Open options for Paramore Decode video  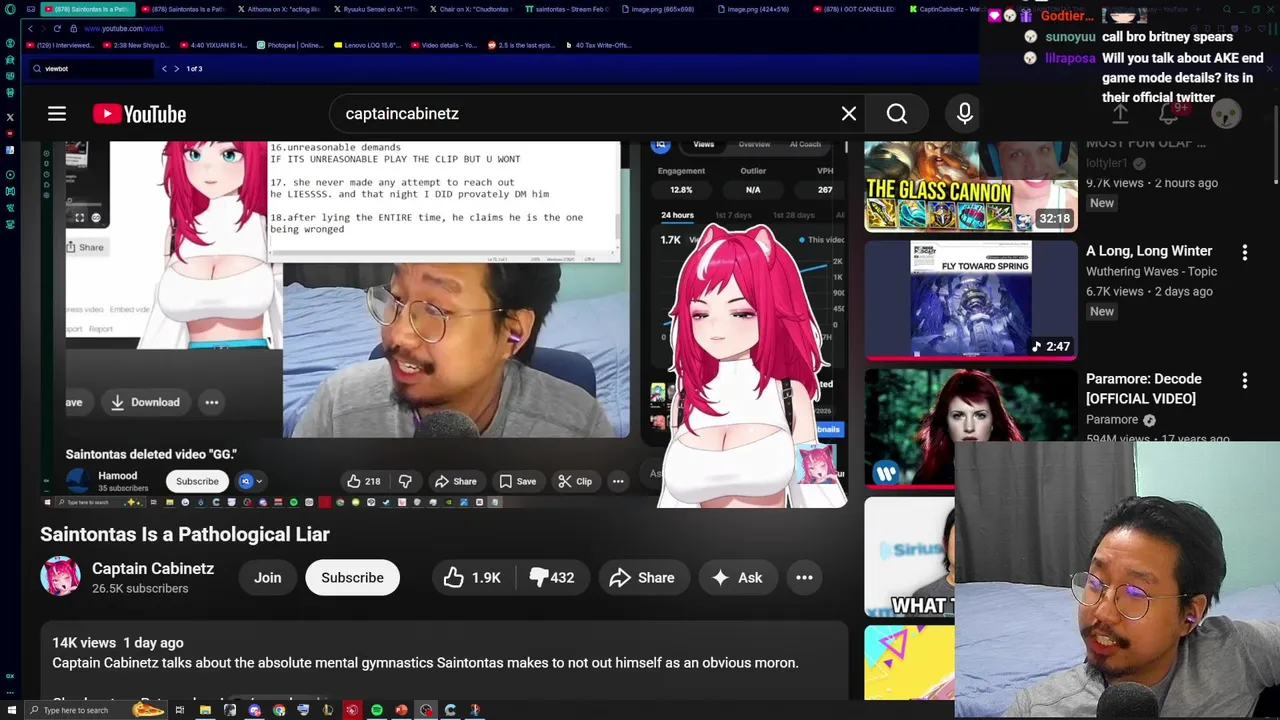pyautogui.click(x=1245, y=381)
